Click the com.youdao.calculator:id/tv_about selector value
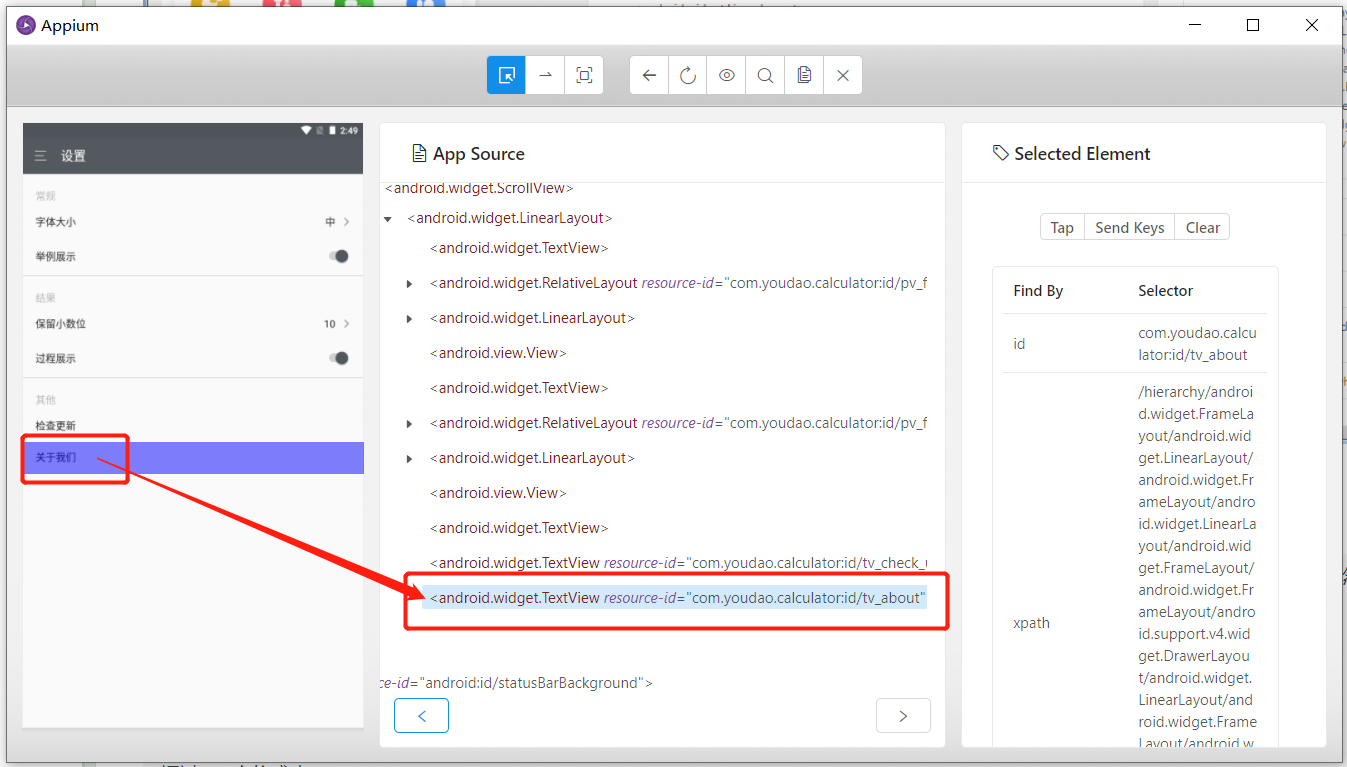The image size is (1347, 767). 1197,343
